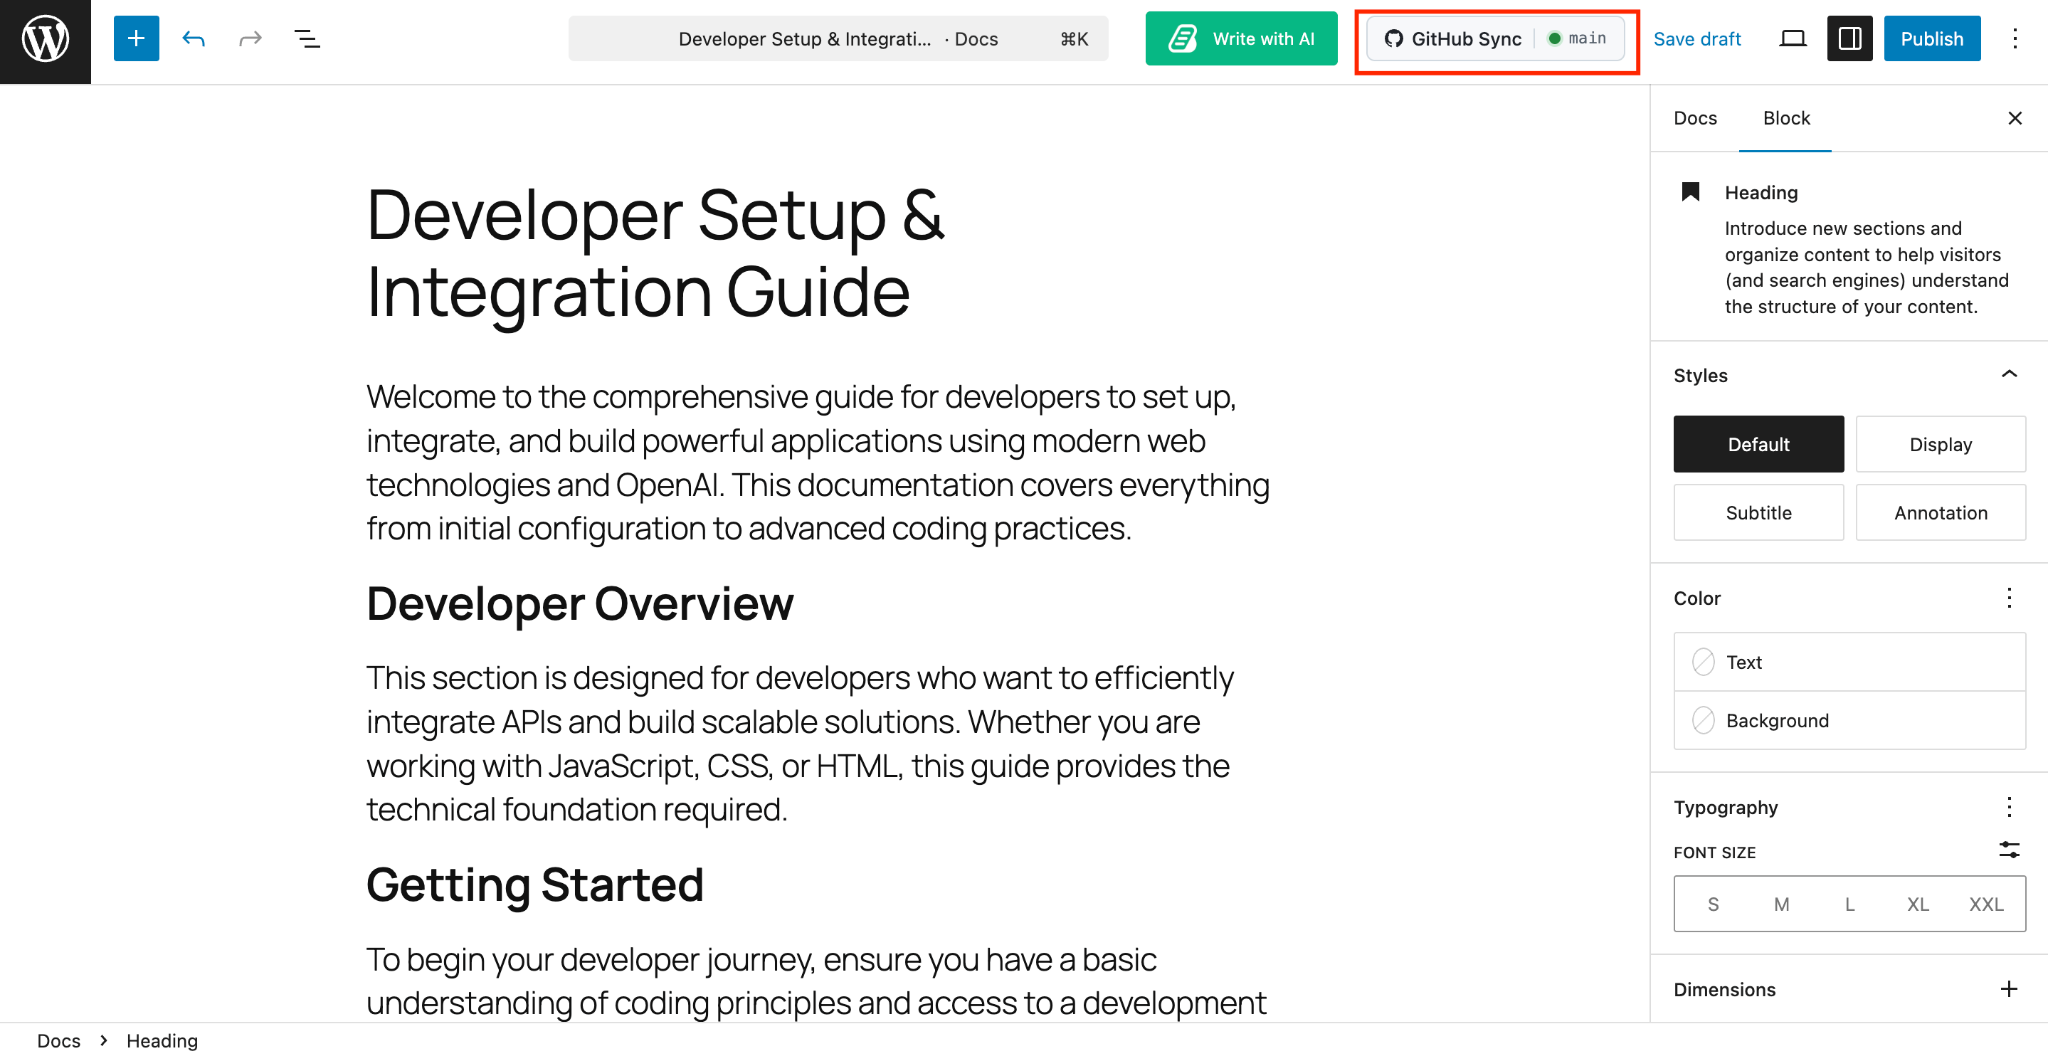Choose font size L
The width and height of the screenshot is (2048, 1055).
(1850, 904)
